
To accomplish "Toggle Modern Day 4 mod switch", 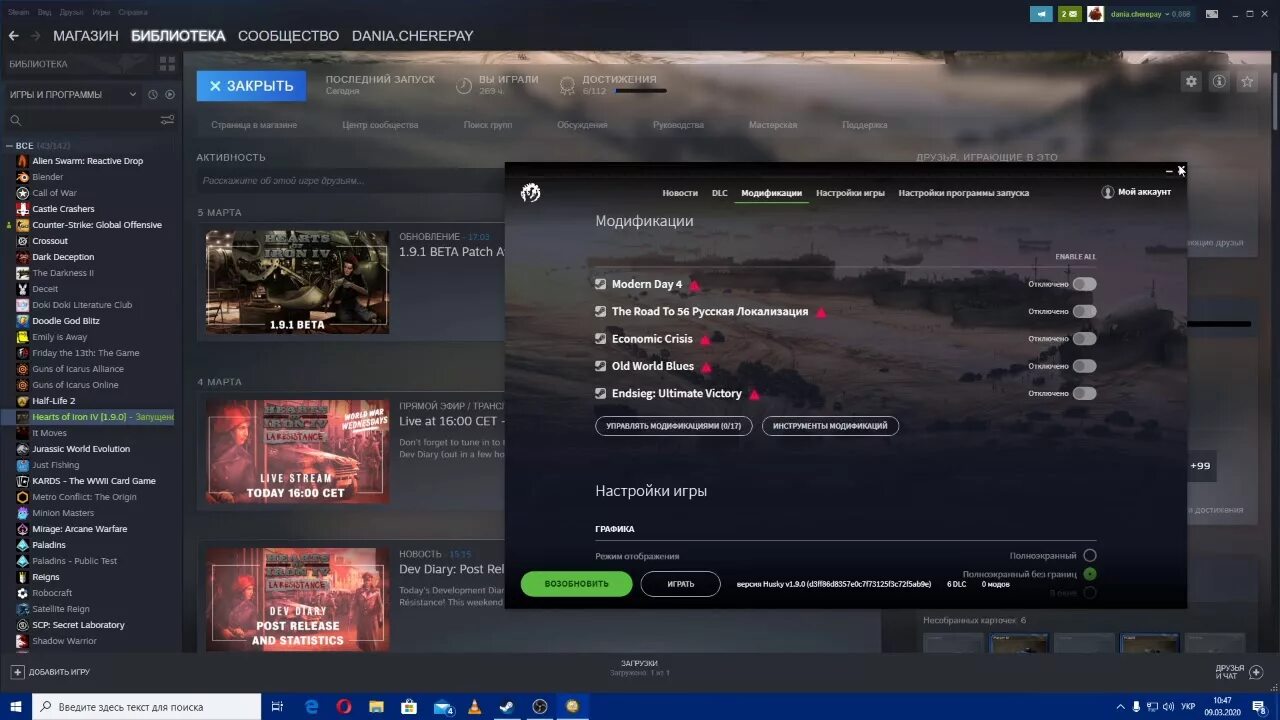I will [1084, 284].
